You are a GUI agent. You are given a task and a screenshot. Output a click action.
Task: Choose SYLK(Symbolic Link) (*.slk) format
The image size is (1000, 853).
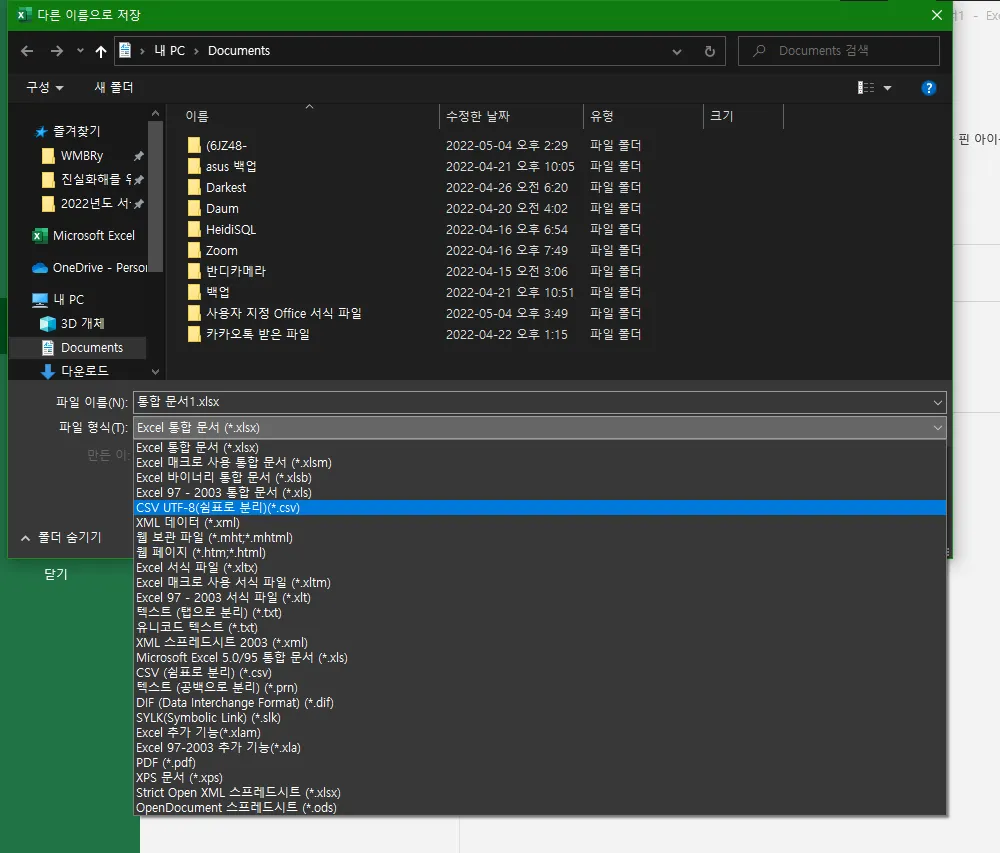(x=540, y=718)
